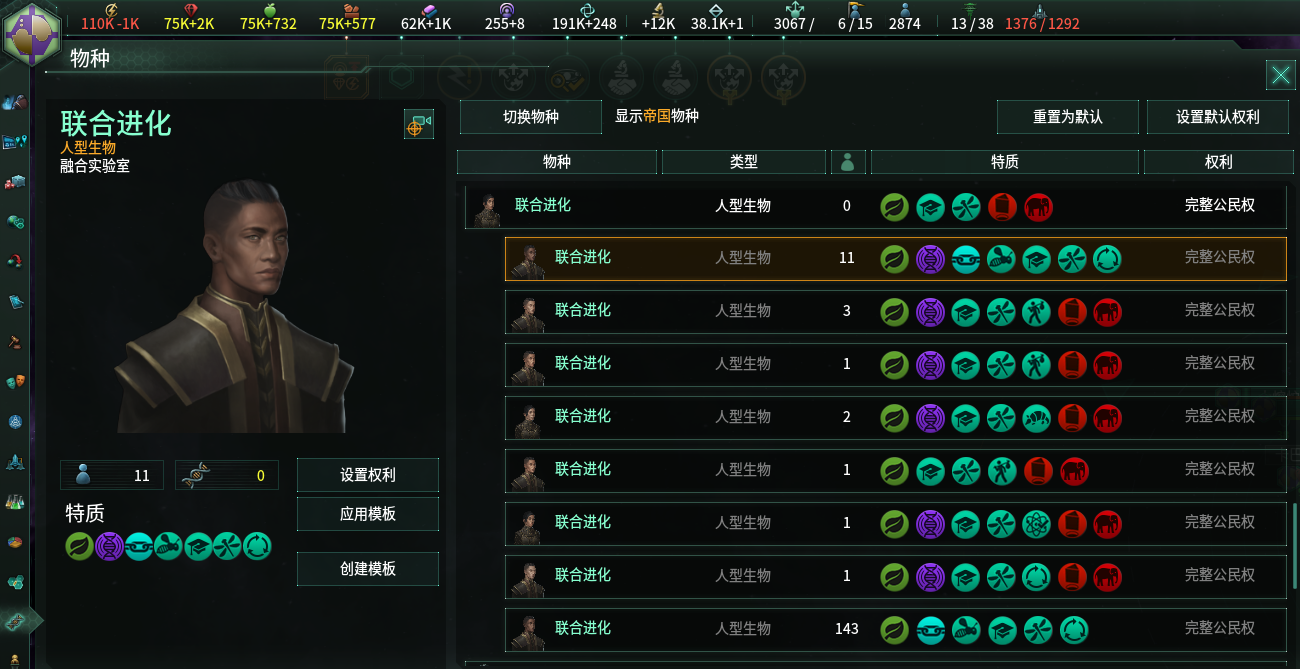The width and height of the screenshot is (1300, 669).
Task: Open the technology flasks sidebar icon
Action: pos(14,501)
